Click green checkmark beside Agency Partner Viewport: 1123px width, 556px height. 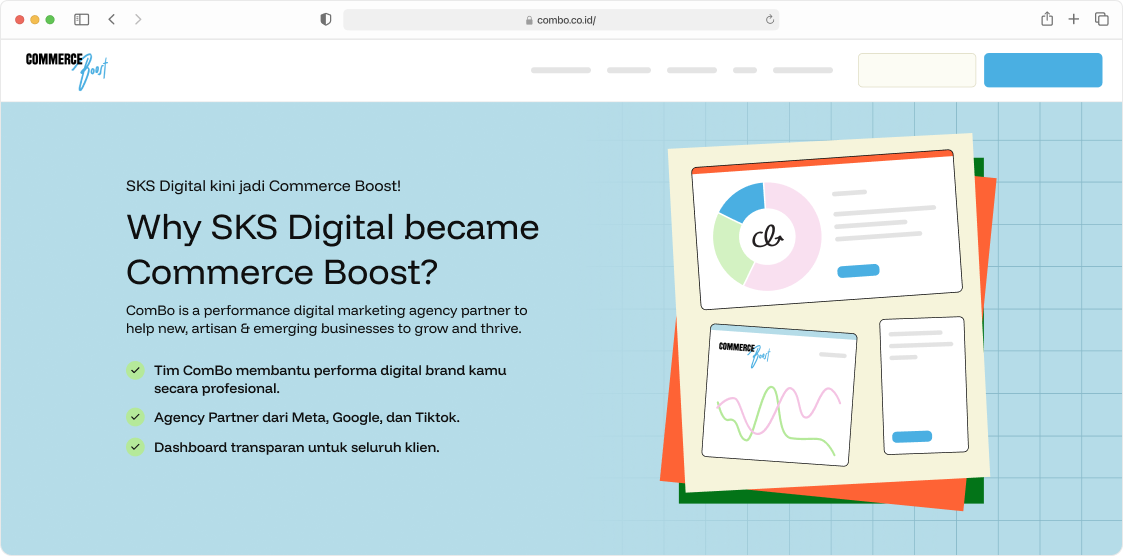[135, 416]
